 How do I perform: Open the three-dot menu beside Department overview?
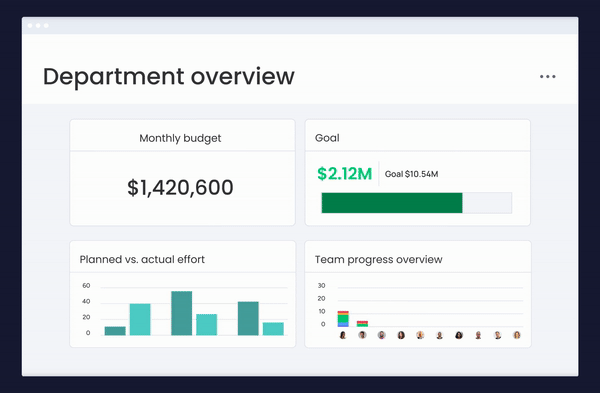[548, 77]
